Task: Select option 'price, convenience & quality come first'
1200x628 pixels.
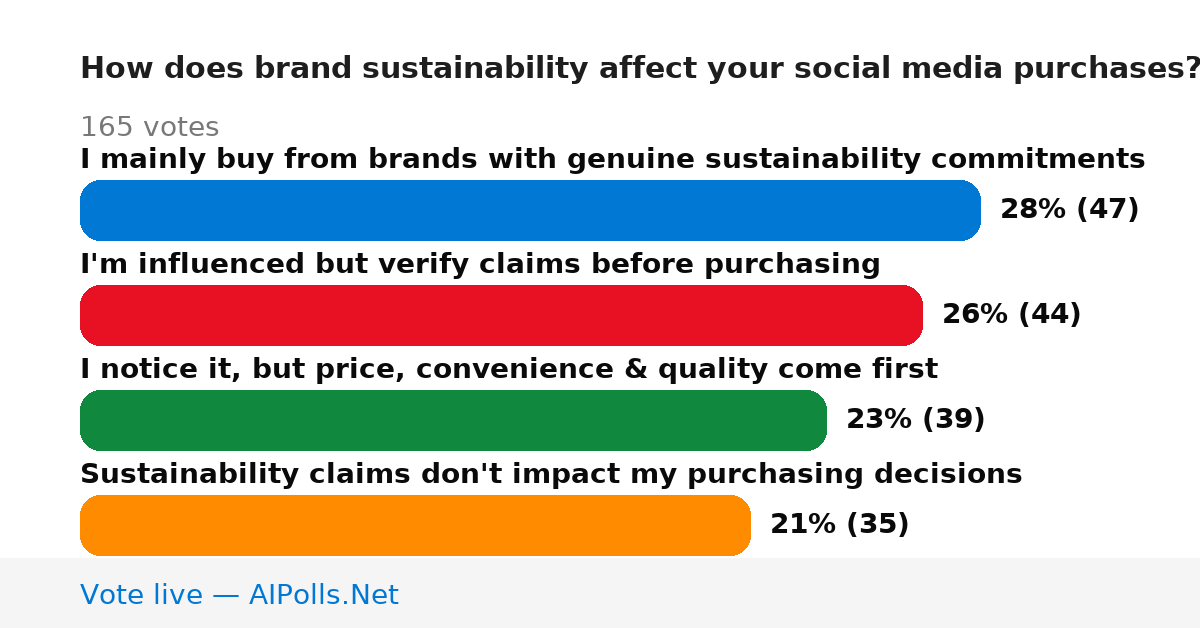Action: (508, 369)
